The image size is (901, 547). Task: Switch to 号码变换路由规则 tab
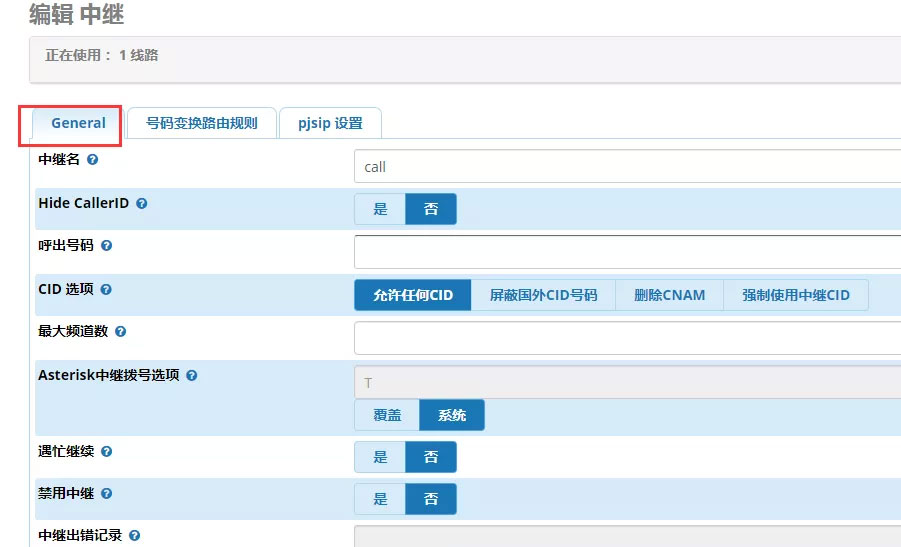point(202,123)
